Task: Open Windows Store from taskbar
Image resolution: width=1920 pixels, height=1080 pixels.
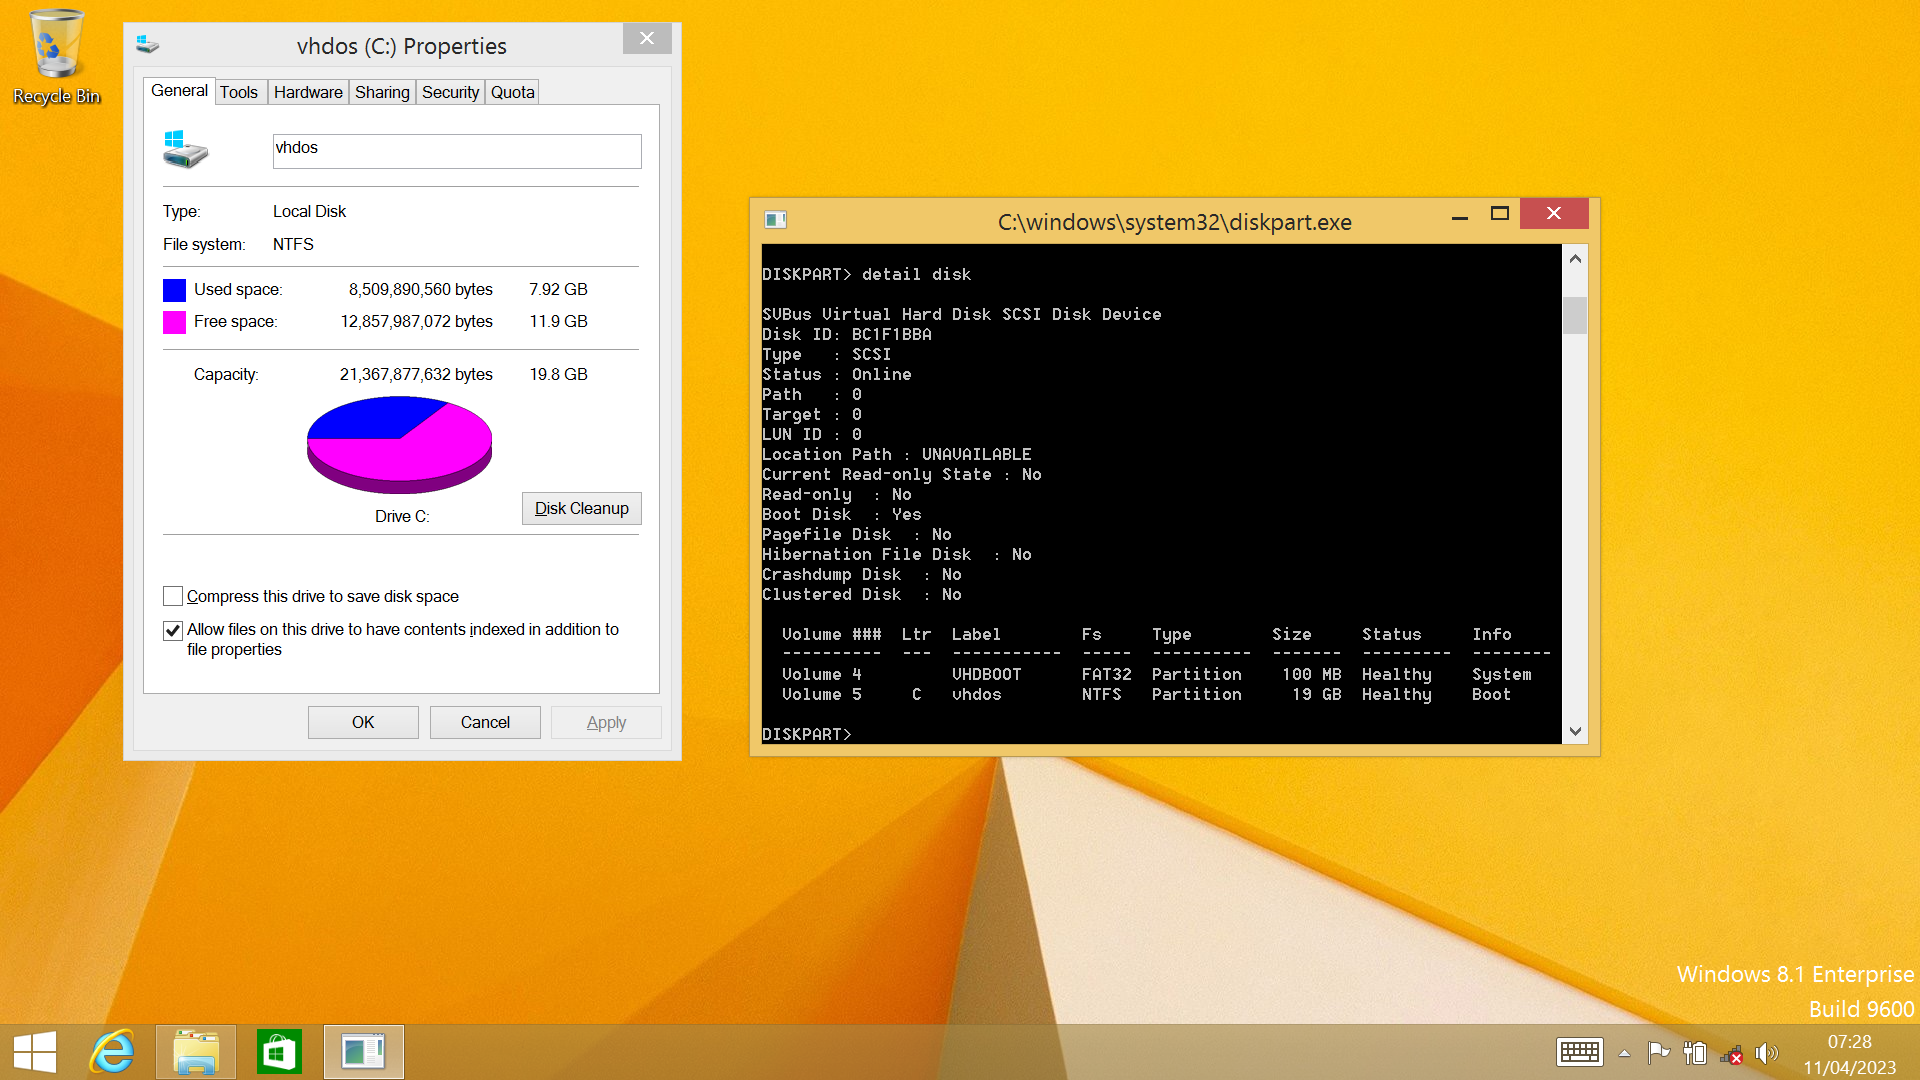Action: coord(279,1053)
